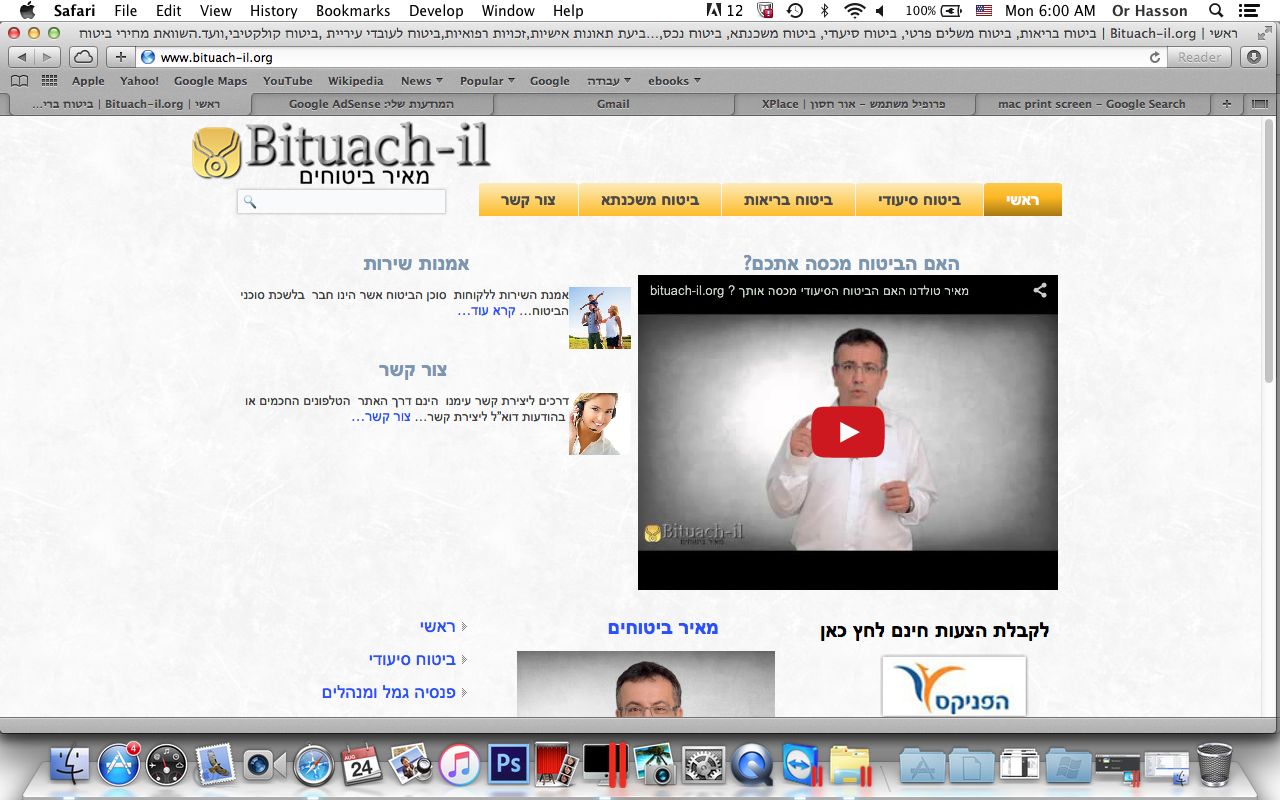Switch to mac print screen Google Search tab
The width and height of the screenshot is (1280, 800).
coord(1091,104)
